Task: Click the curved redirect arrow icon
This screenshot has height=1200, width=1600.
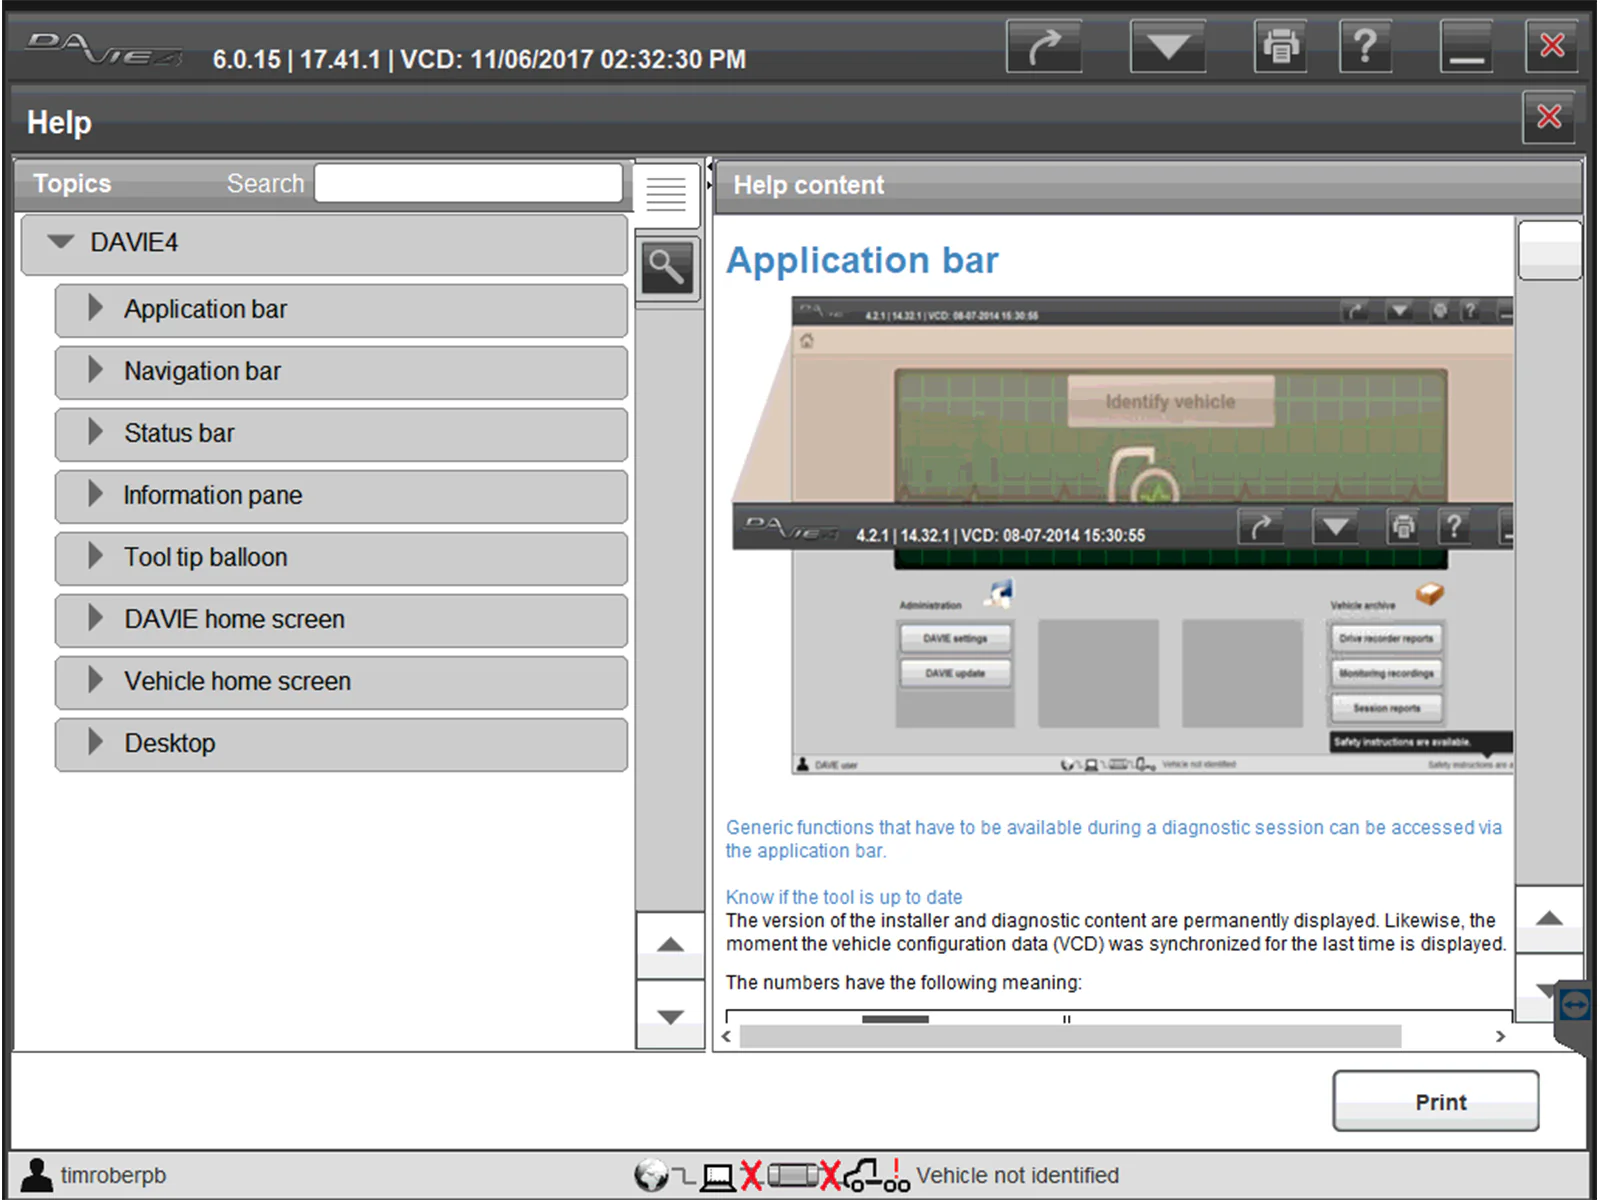Action: coord(1044,46)
